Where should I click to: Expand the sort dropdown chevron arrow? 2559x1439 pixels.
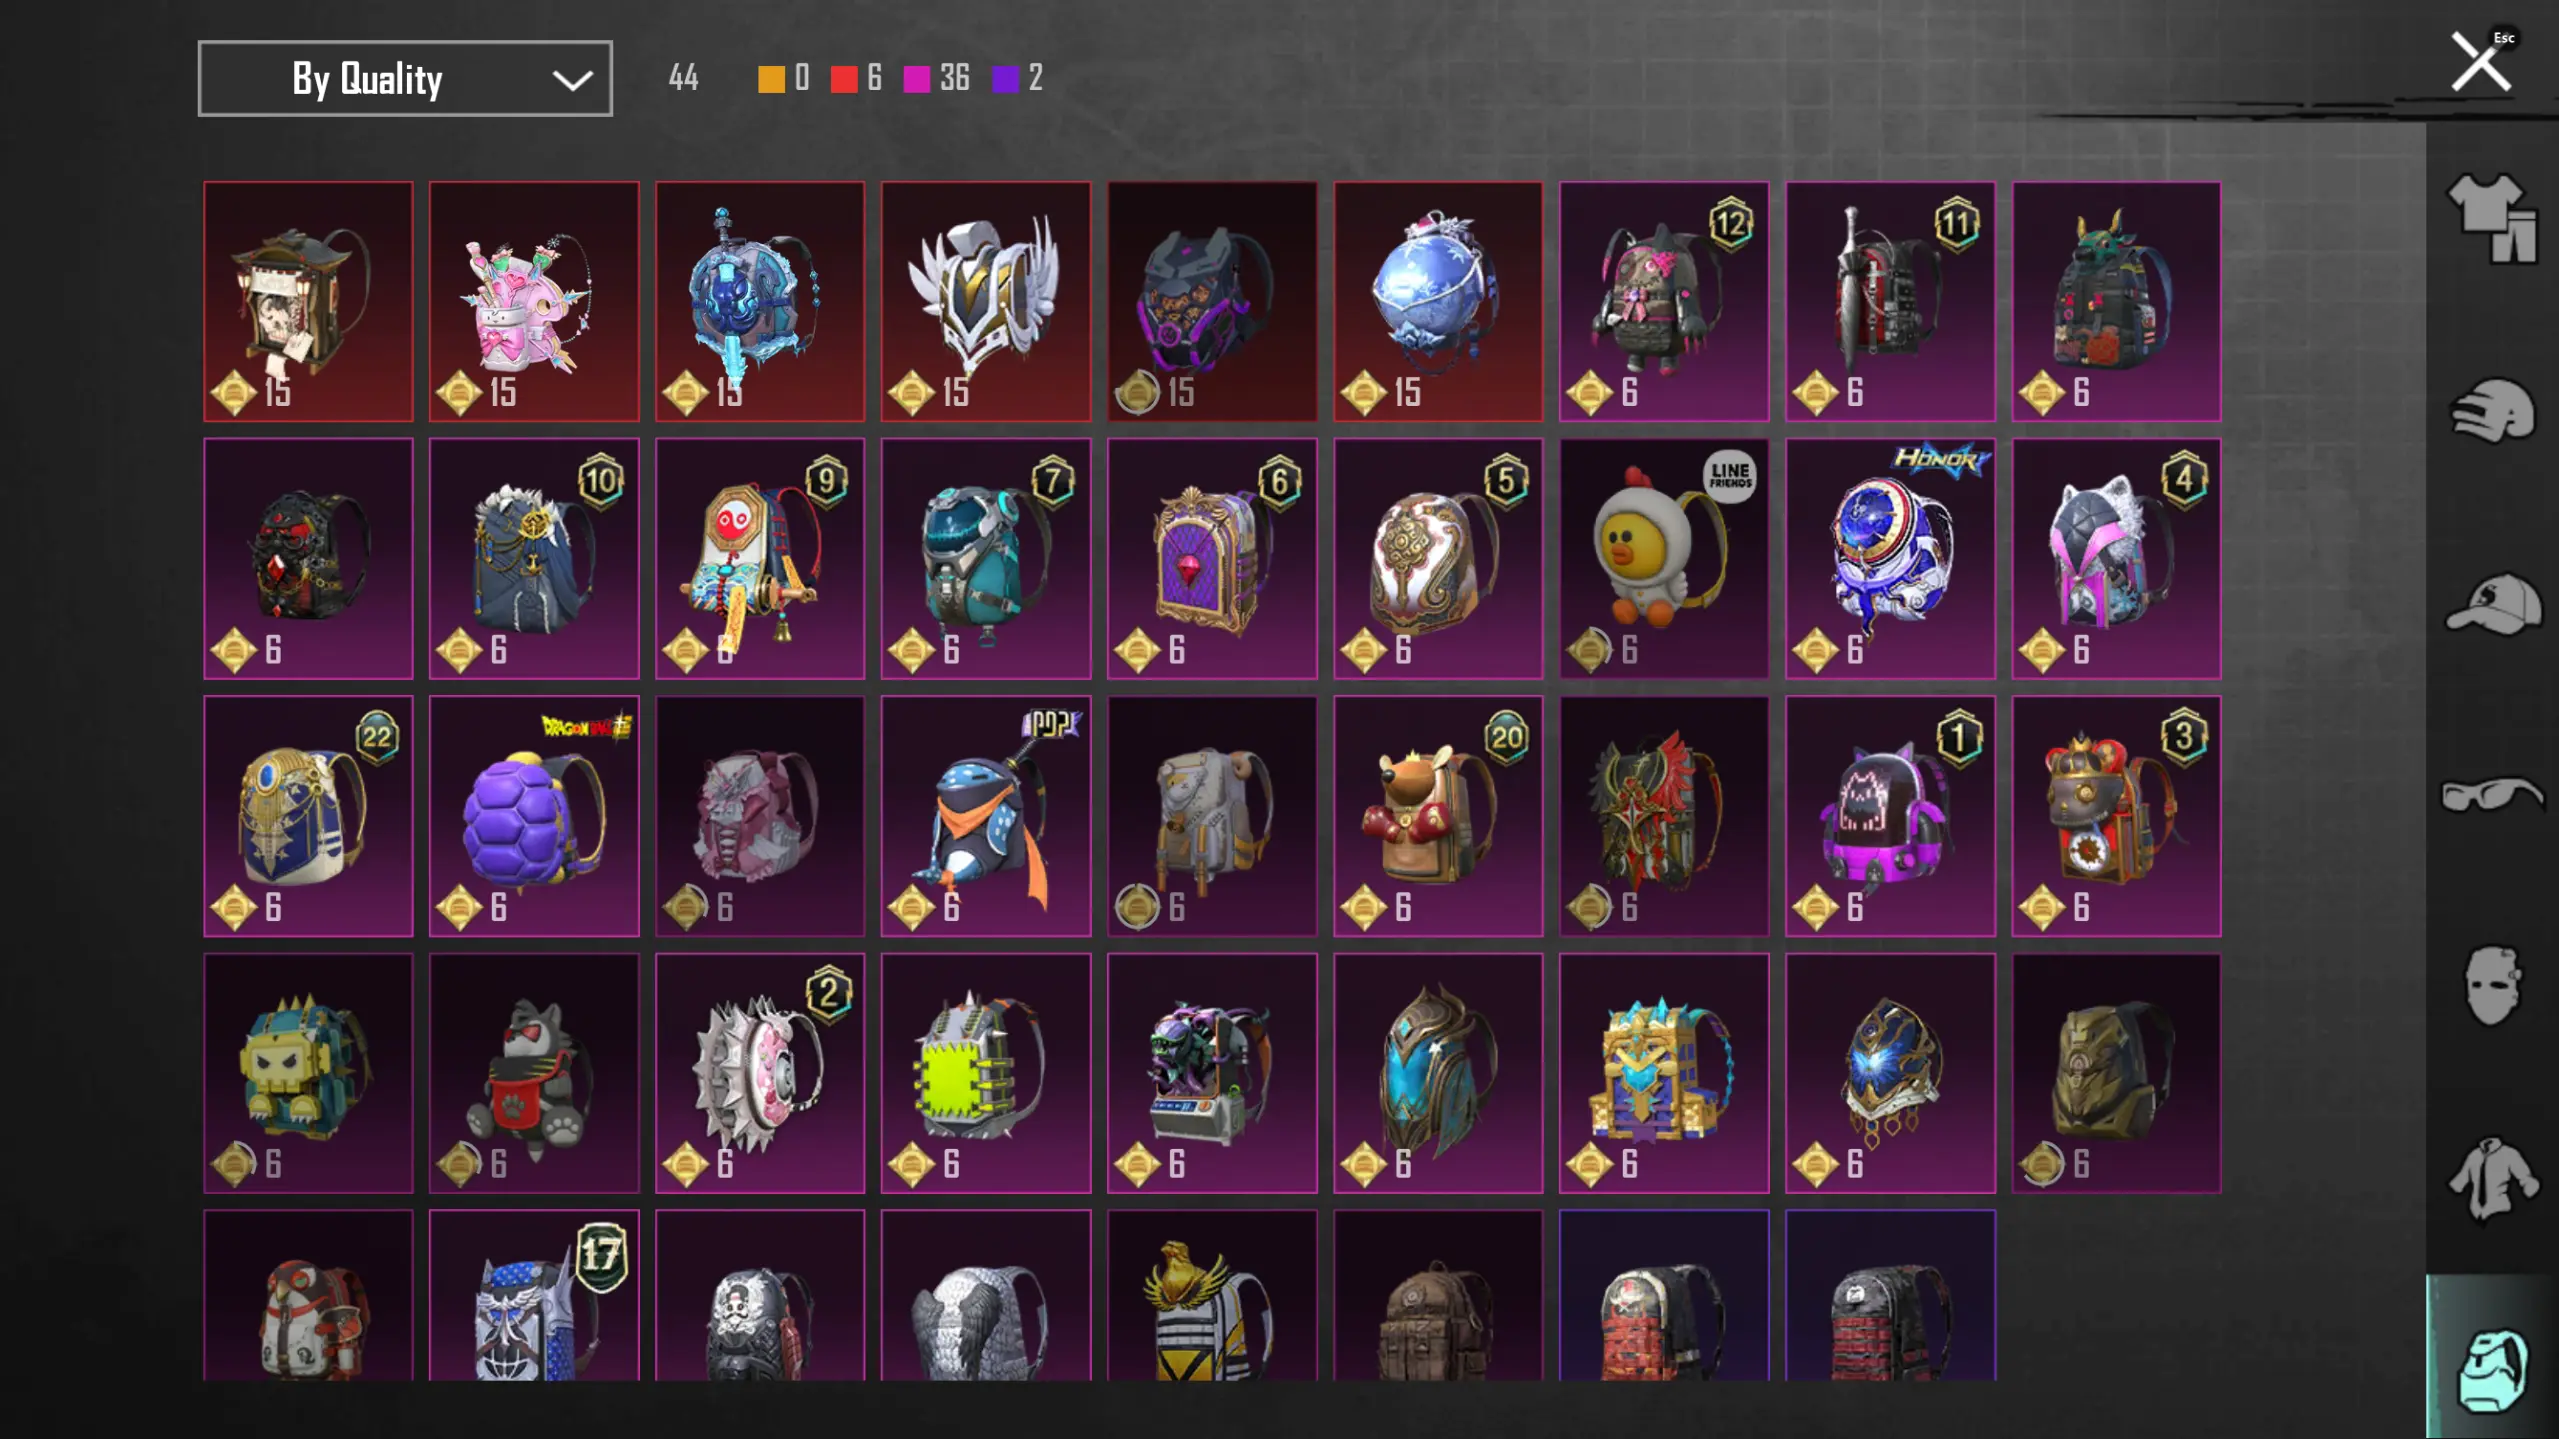[x=572, y=80]
